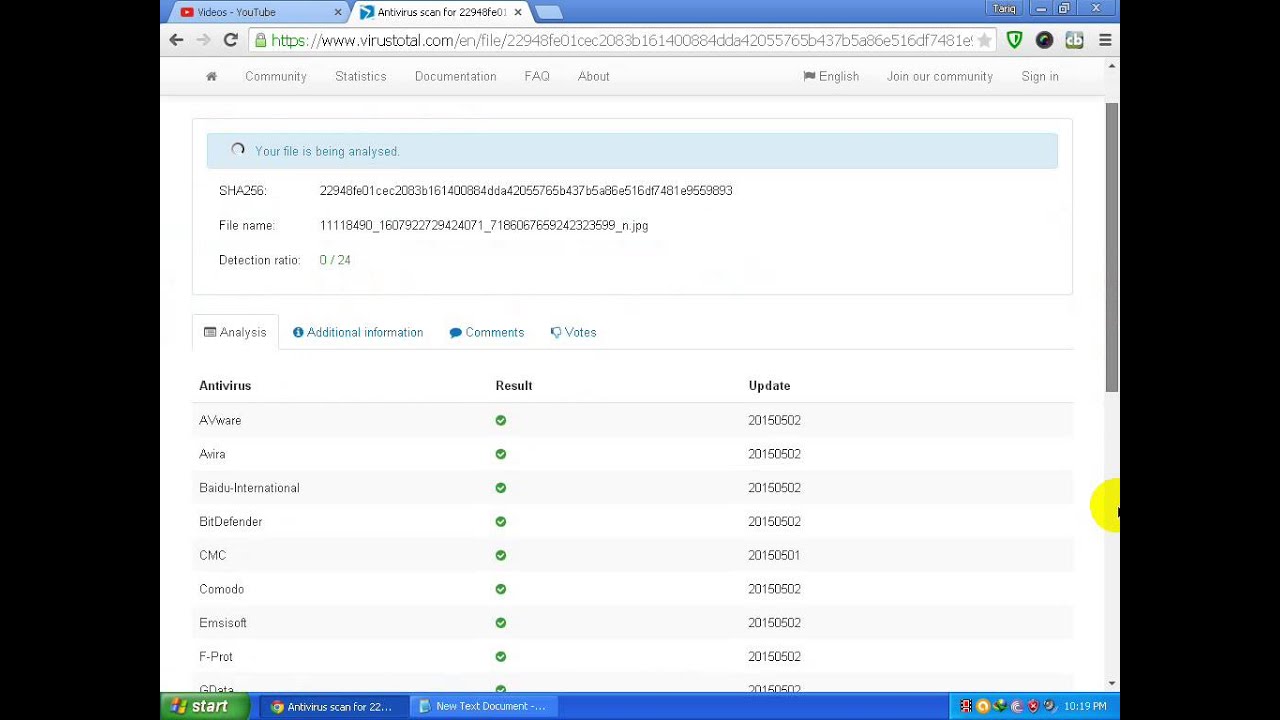Click the green check for Avira
This screenshot has width=1280, height=720.
(501, 454)
